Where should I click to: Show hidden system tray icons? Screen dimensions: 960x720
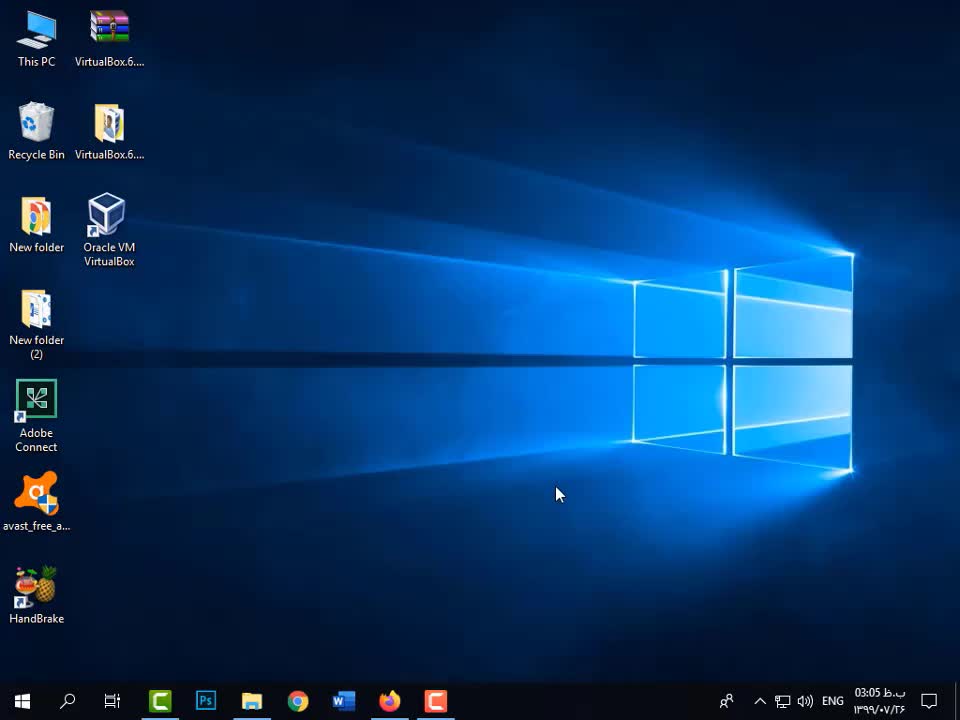[759, 701]
